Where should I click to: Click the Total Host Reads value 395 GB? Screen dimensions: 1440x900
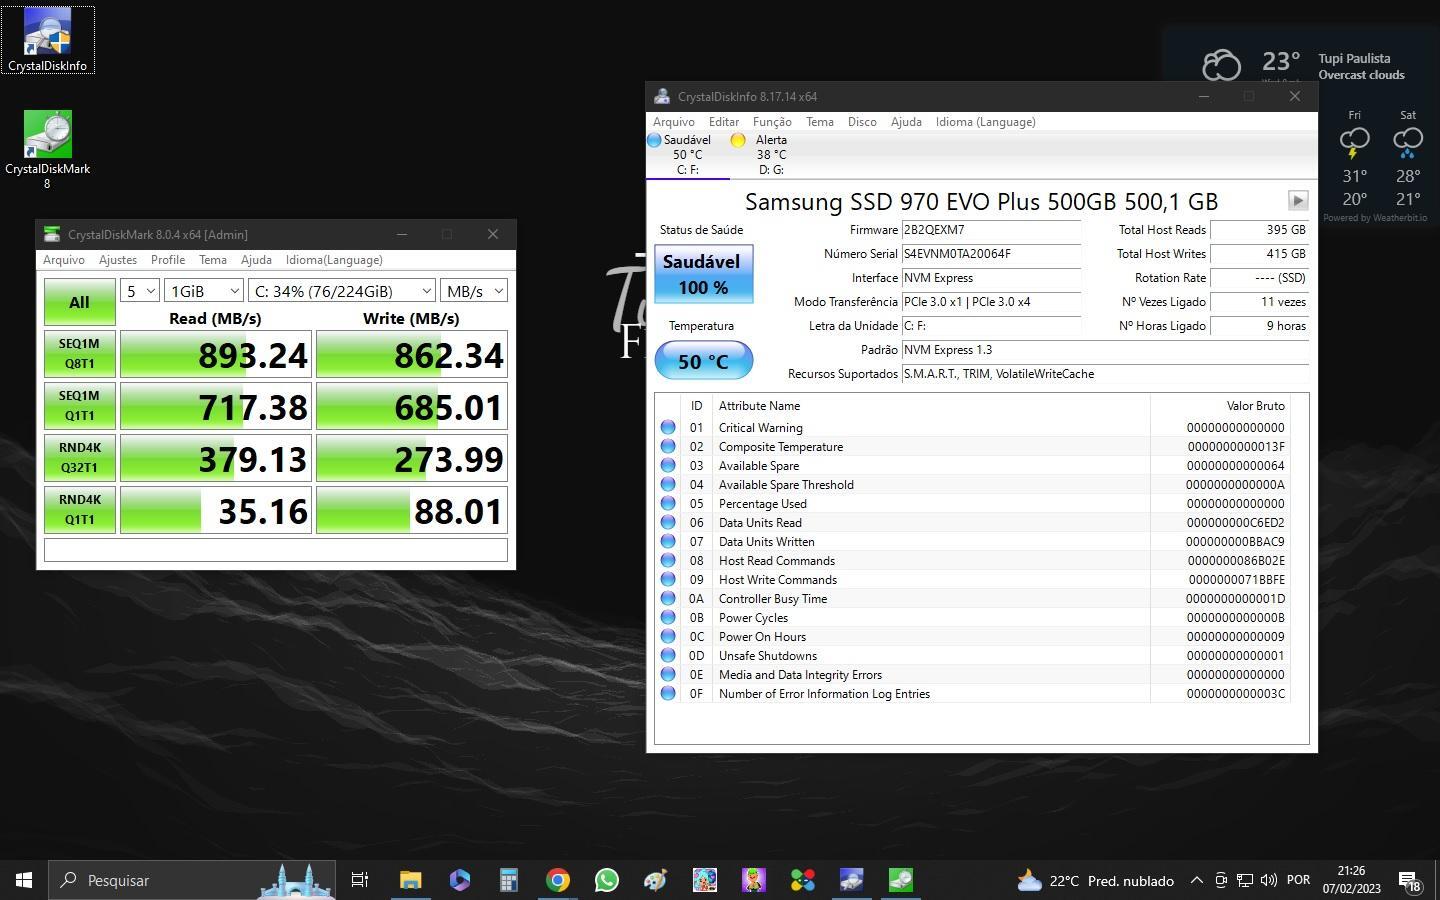tap(1259, 230)
